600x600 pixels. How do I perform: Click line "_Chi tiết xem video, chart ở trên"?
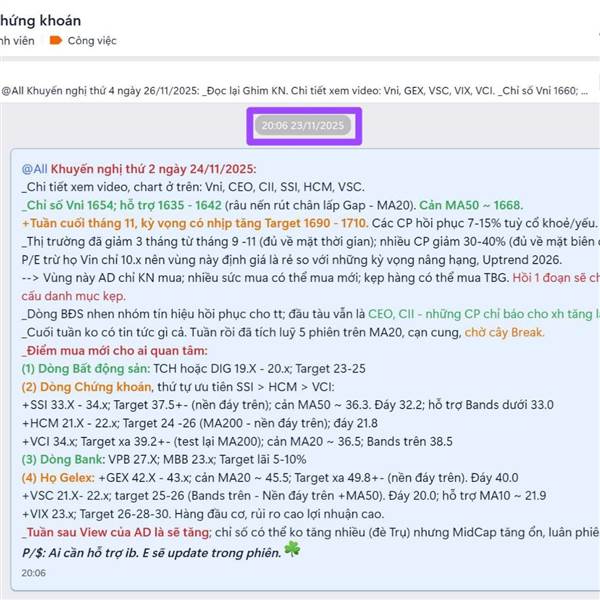[193, 187]
